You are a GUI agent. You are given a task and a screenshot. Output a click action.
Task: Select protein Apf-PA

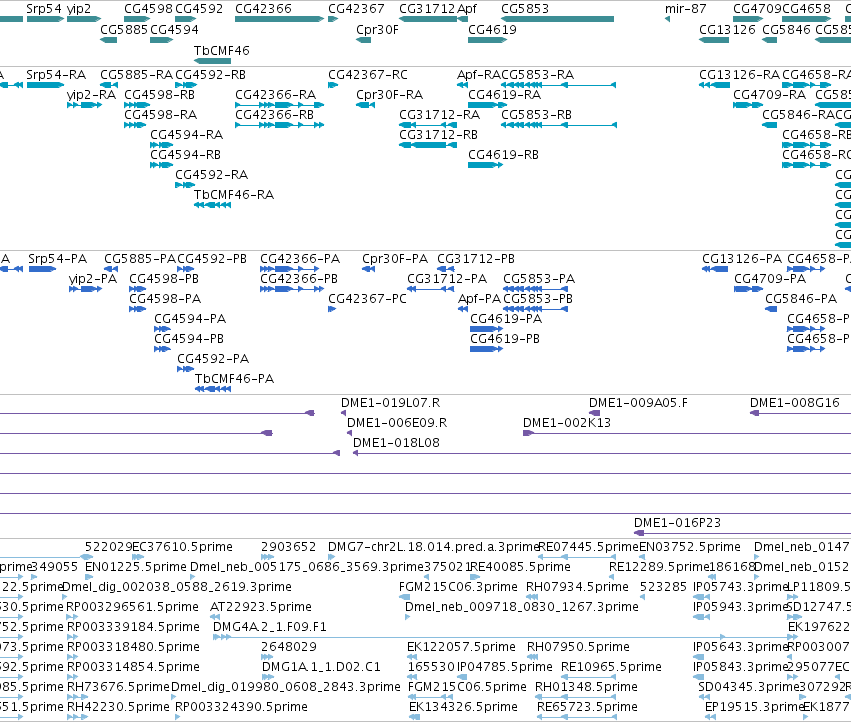tap(463, 309)
